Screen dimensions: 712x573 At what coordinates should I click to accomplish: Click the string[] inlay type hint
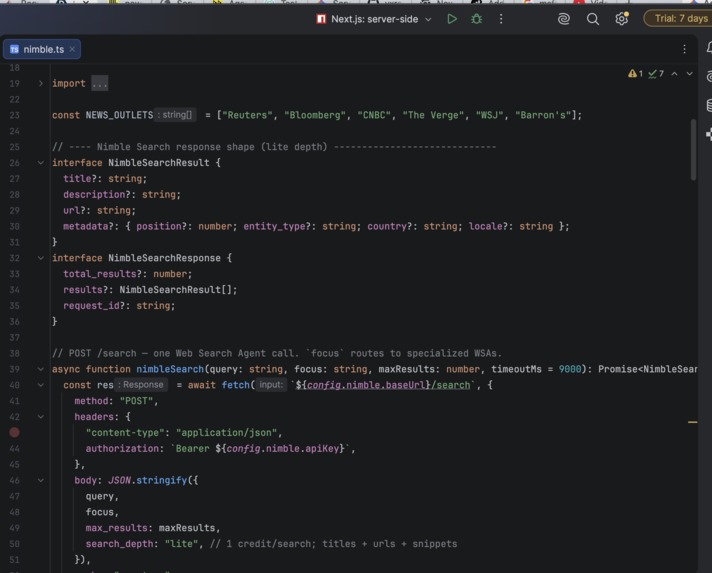175,115
